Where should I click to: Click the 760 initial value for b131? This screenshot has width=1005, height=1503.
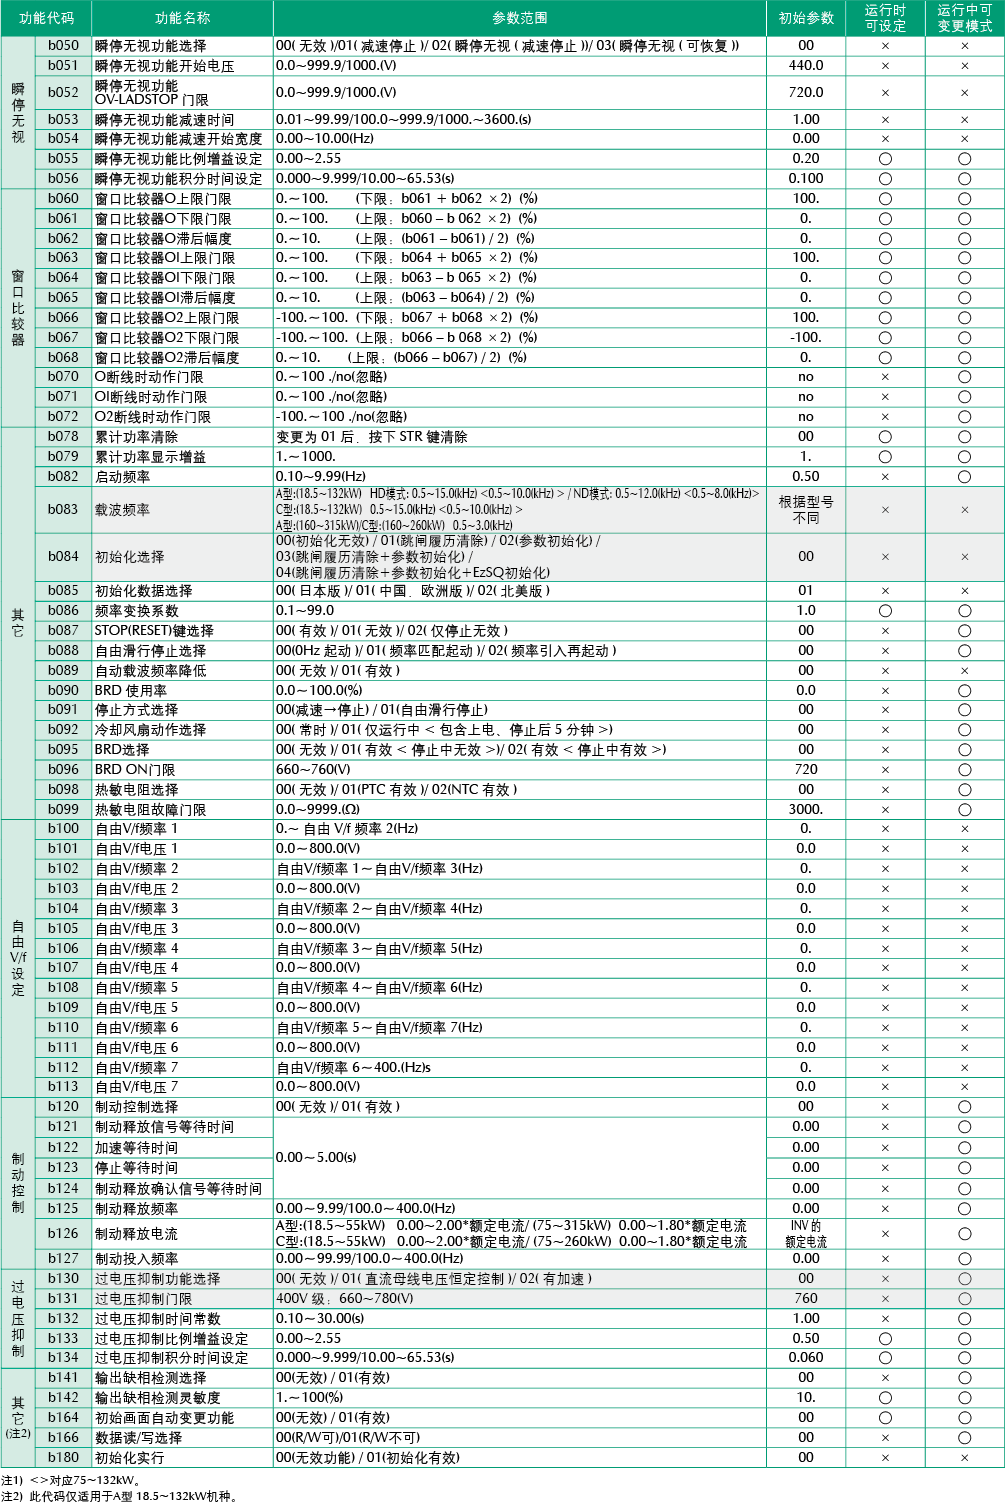tap(805, 1299)
